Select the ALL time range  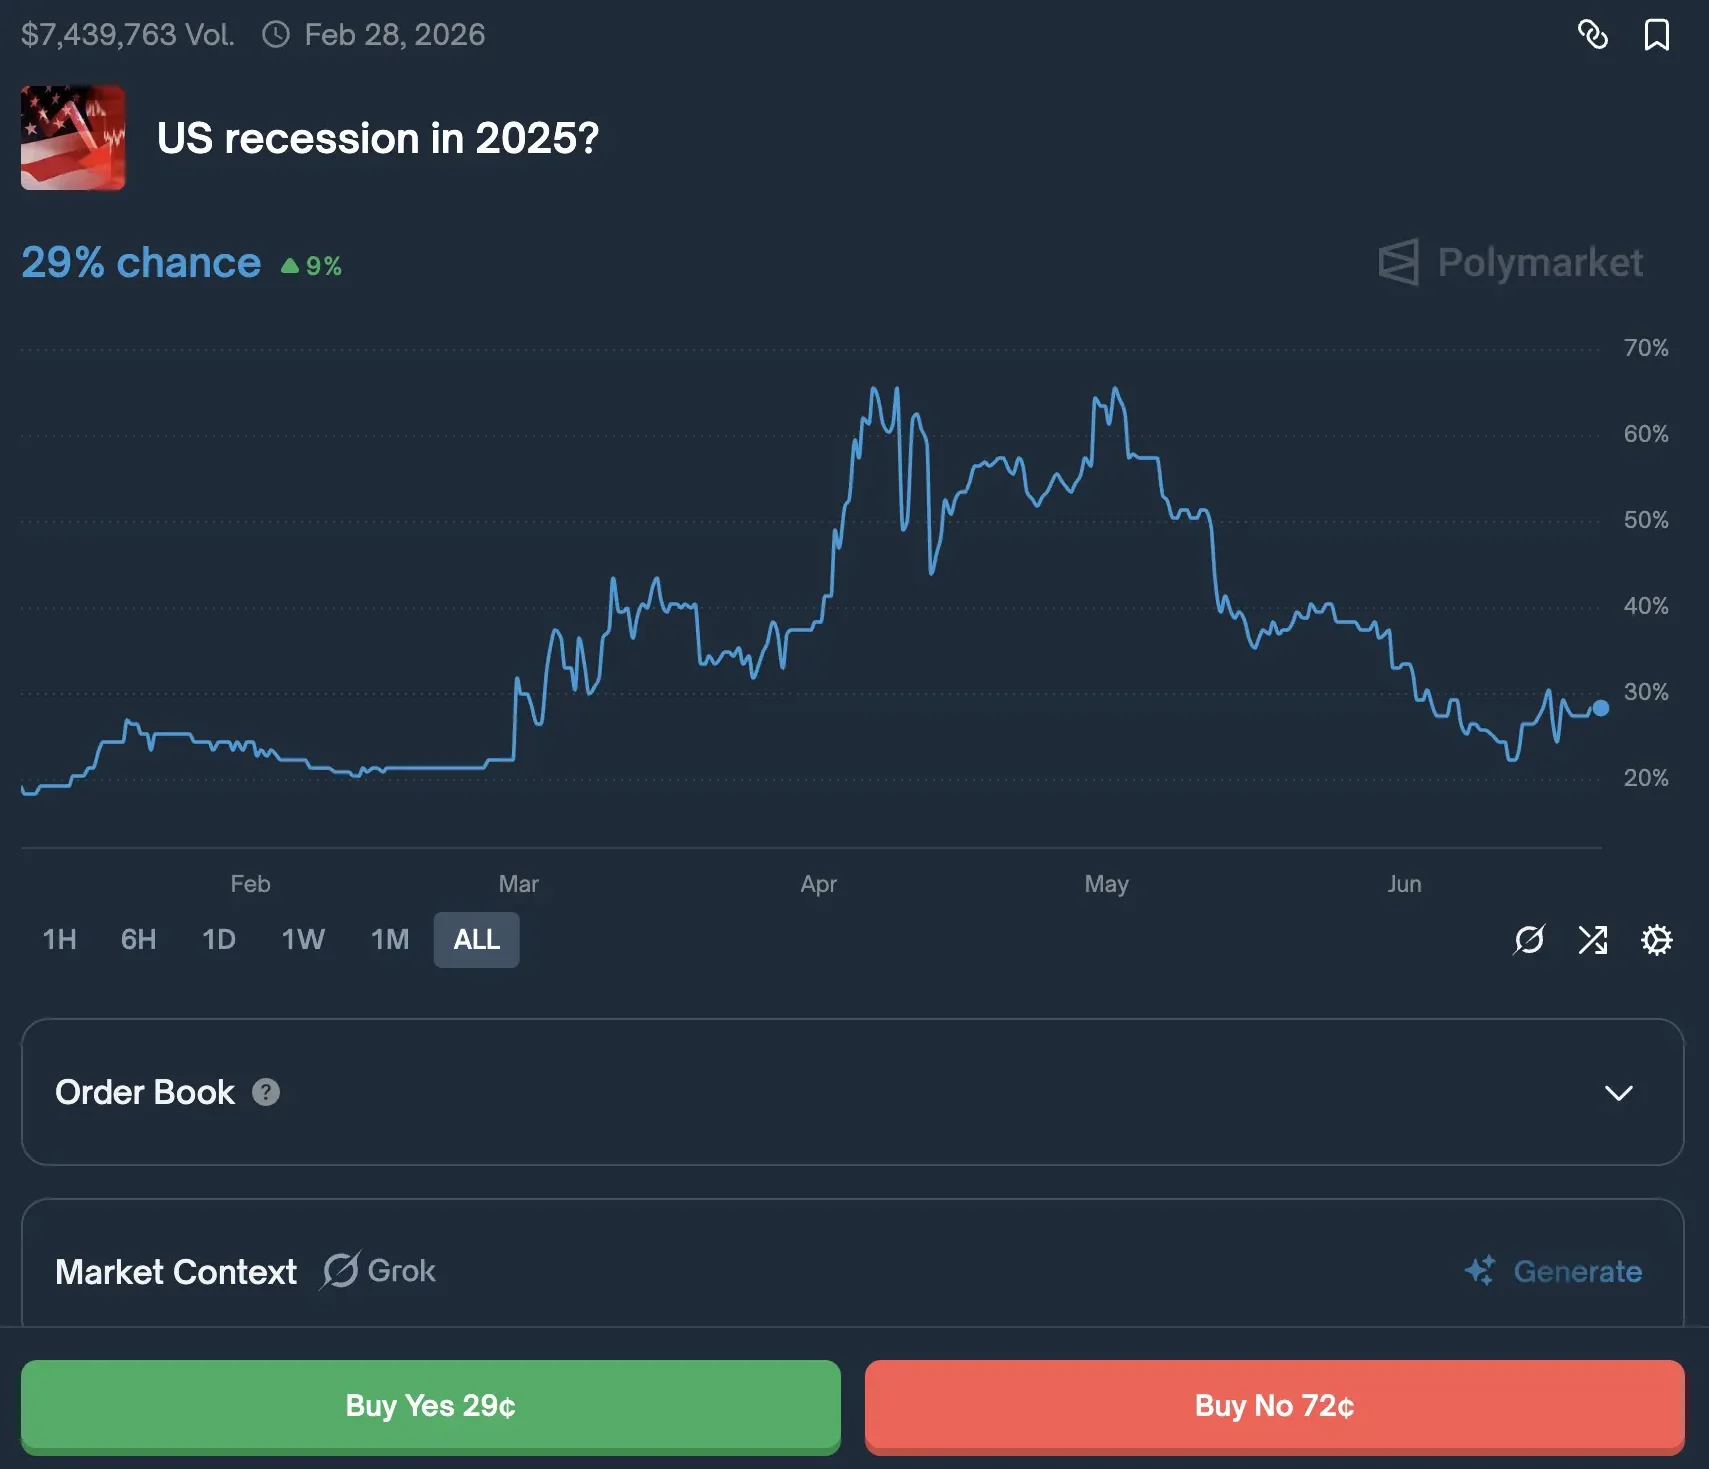tap(476, 940)
